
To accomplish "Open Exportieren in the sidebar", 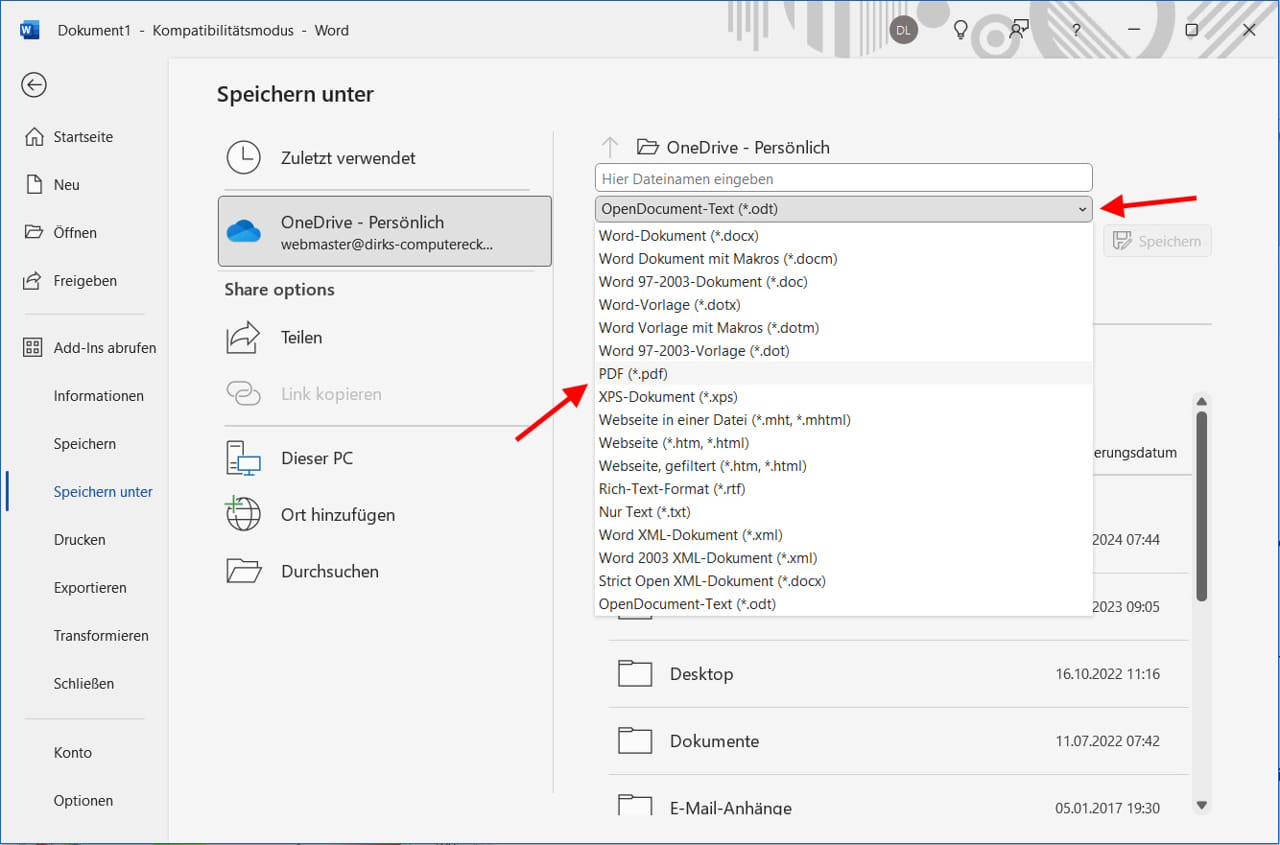I will coord(90,588).
